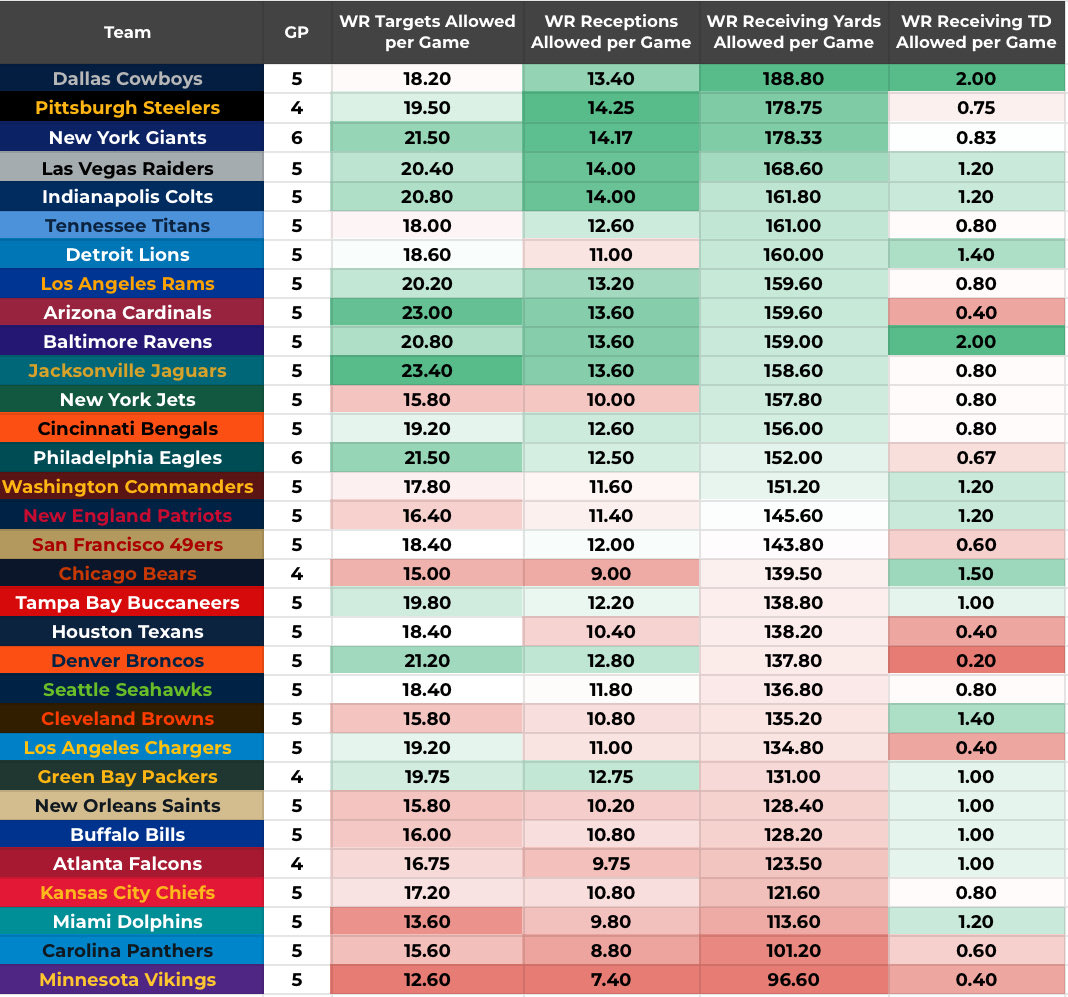Click the San Francisco 49ers cell
This screenshot has height=997, width=1068.
[131, 545]
